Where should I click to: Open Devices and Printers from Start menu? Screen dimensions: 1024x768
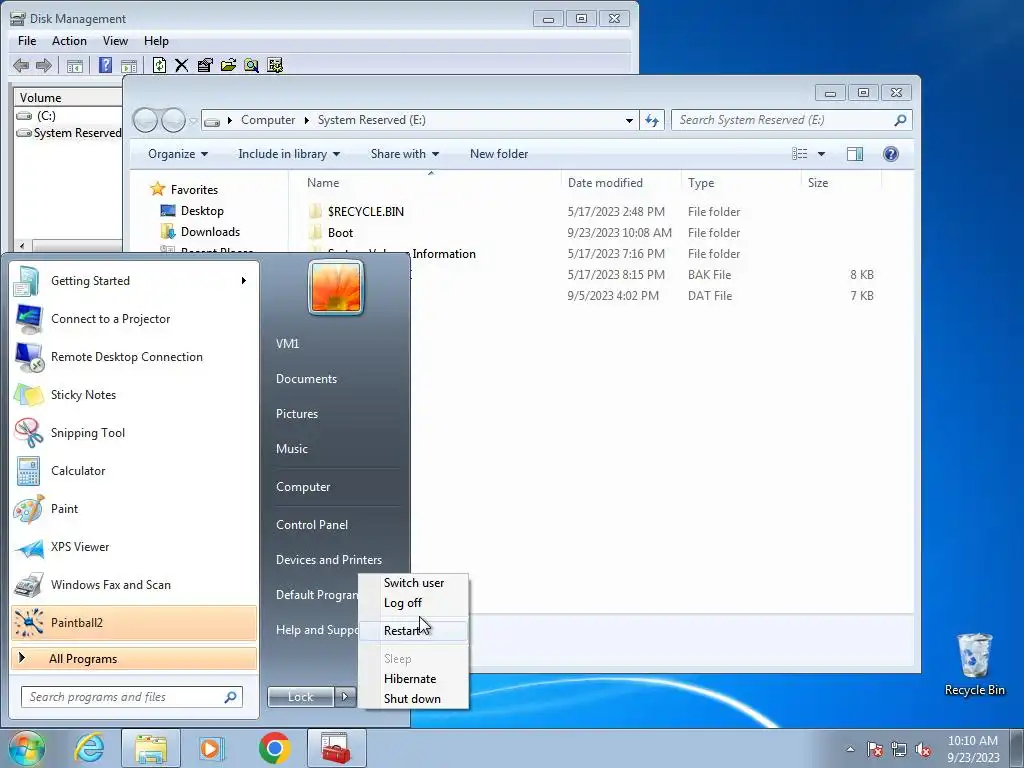[328, 560]
